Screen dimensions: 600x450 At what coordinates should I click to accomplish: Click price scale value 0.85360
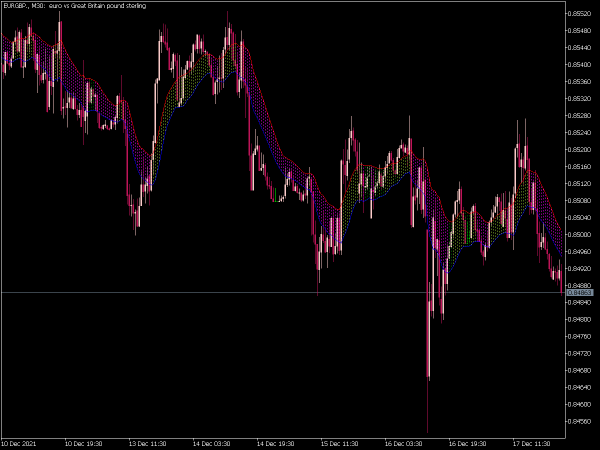pos(579,82)
